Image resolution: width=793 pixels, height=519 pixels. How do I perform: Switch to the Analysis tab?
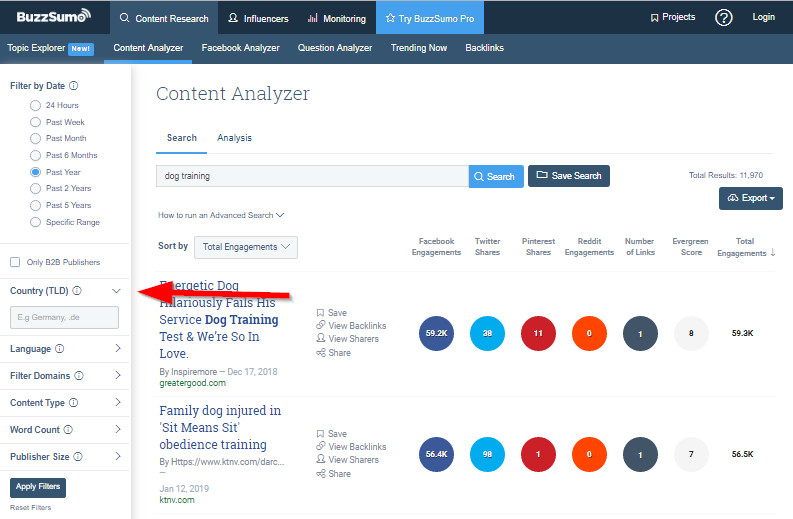pos(234,138)
